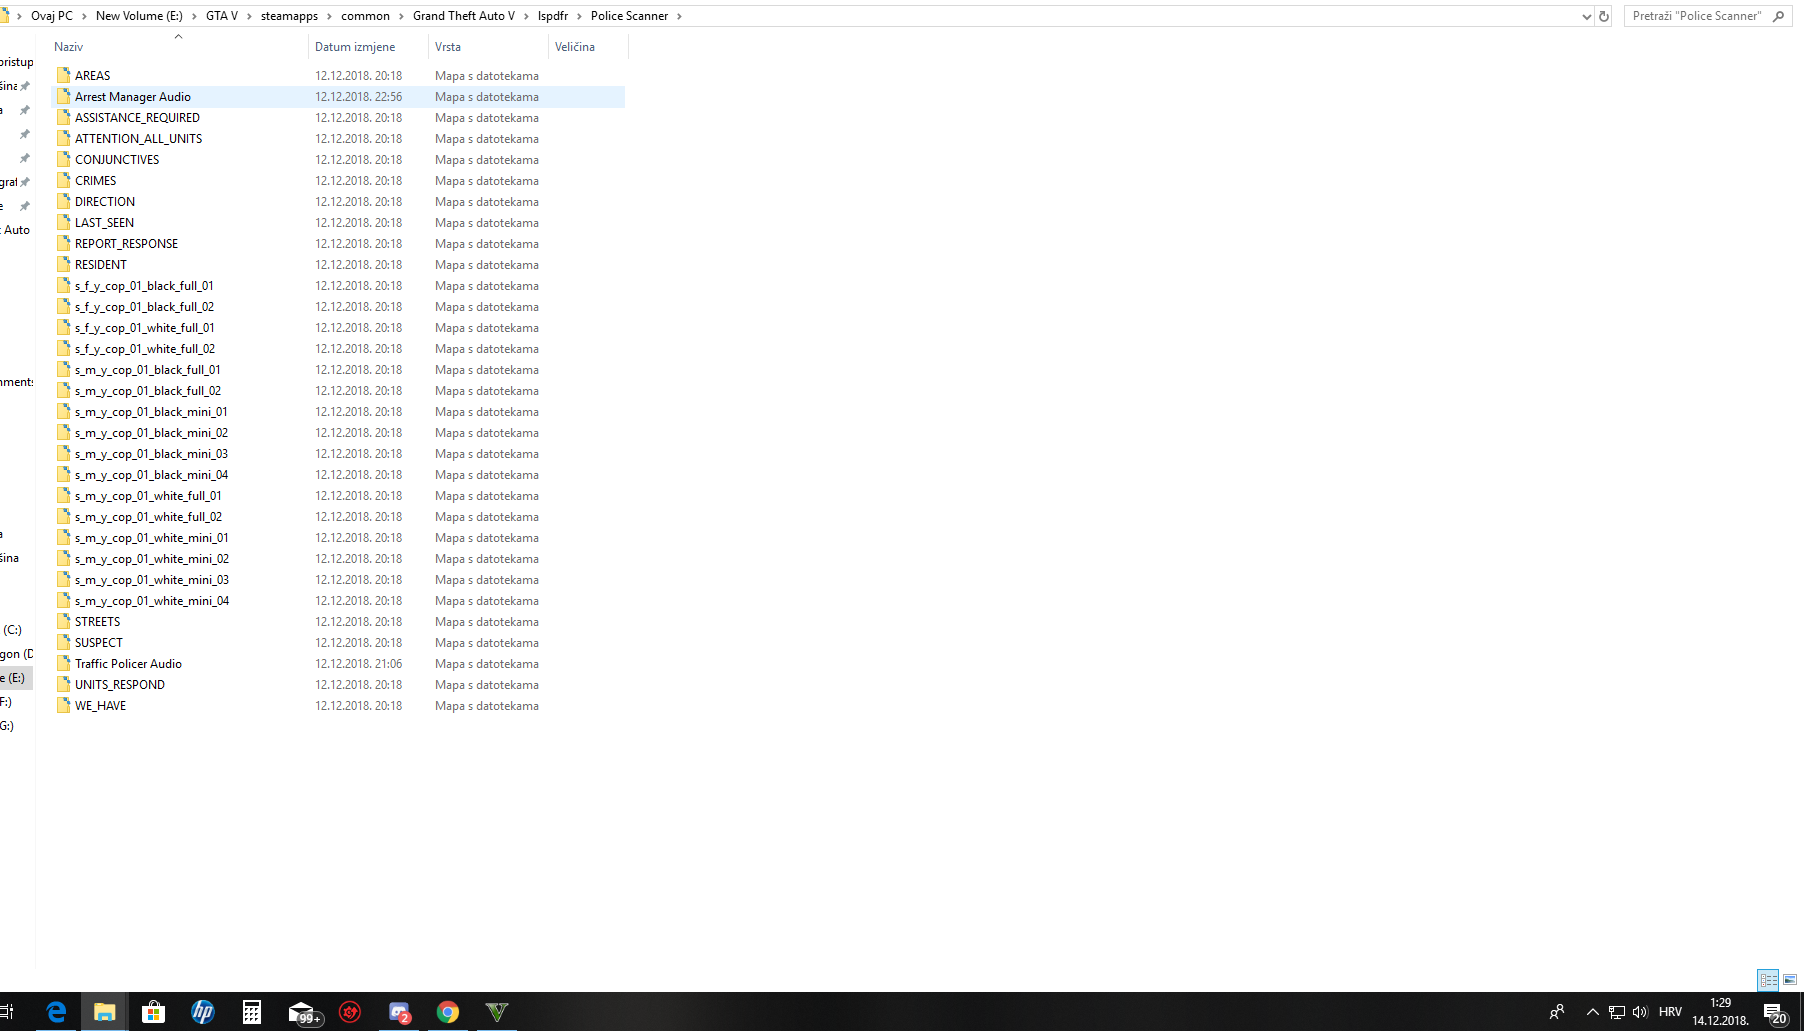This screenshot has width=1804, height=1031.
Task: Open the People icon in the system tray
Action: [1557, 1012]
